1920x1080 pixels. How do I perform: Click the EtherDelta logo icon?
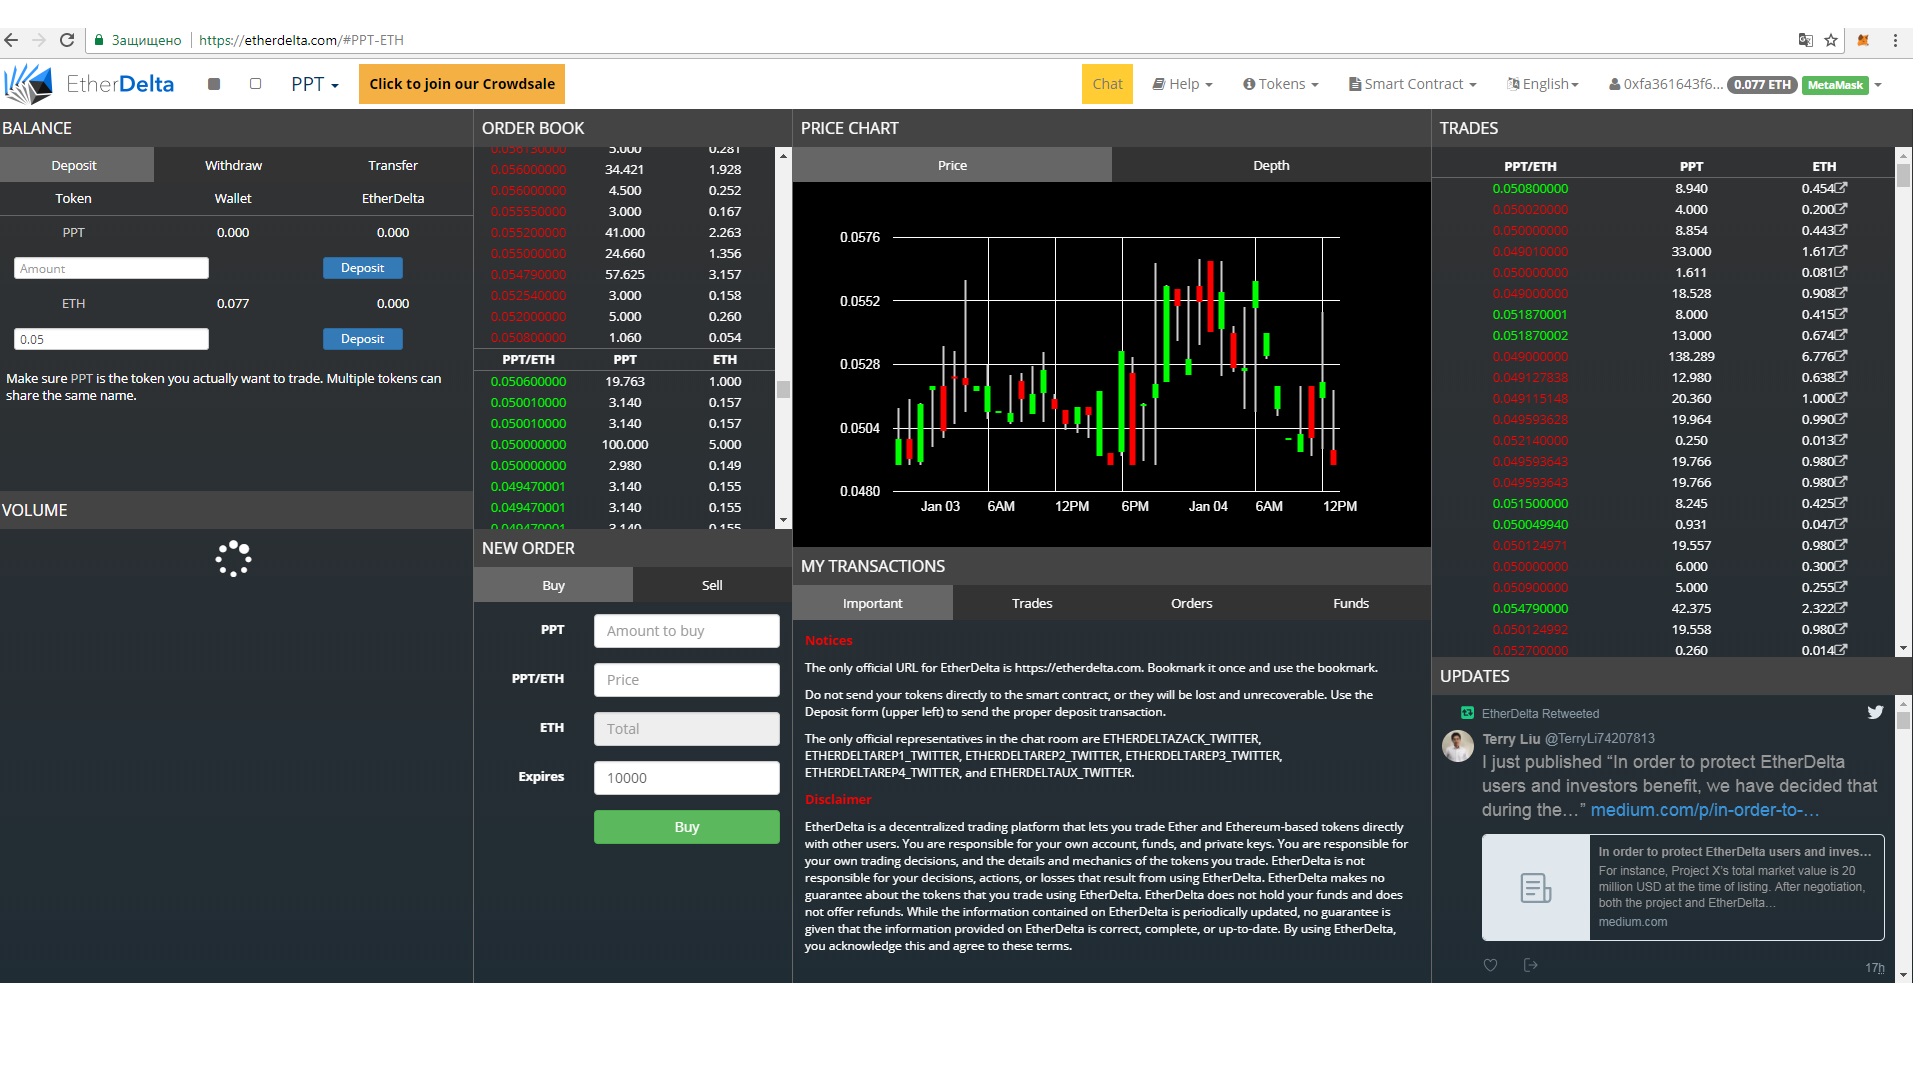[28, 85]
